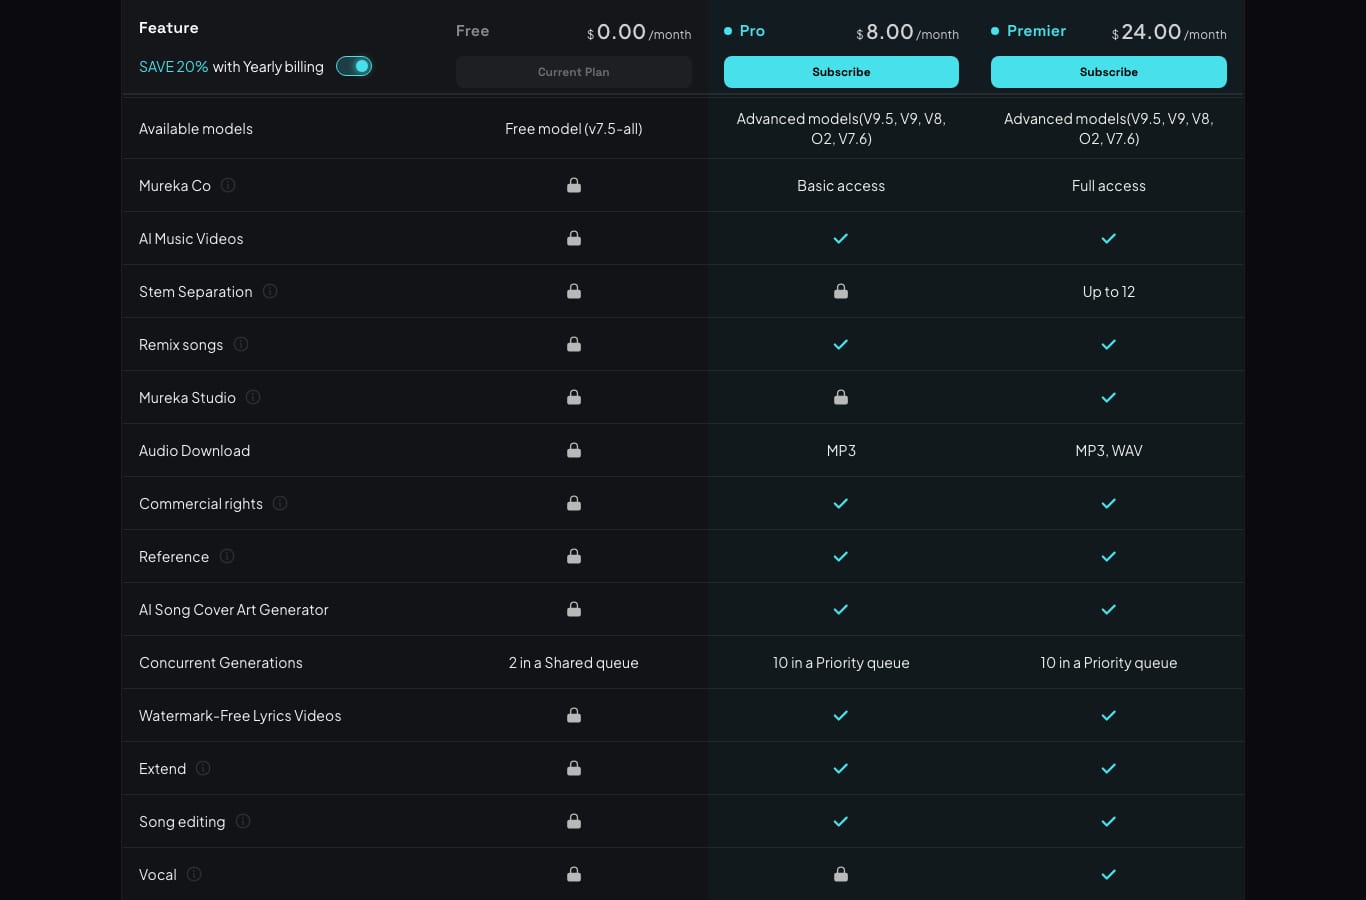
Task: Click the Pro checkmark for AI Music Videos
Action: 841,238
